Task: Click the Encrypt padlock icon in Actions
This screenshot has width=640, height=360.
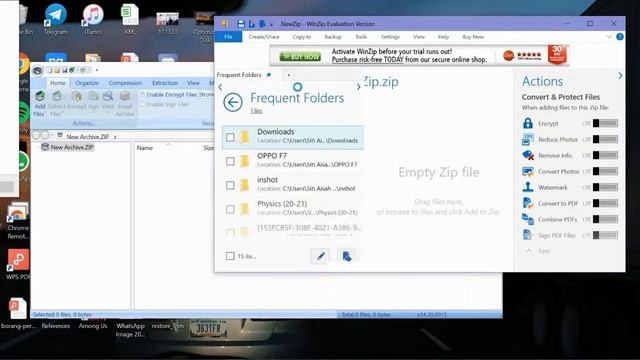Action: click(528, 123)
